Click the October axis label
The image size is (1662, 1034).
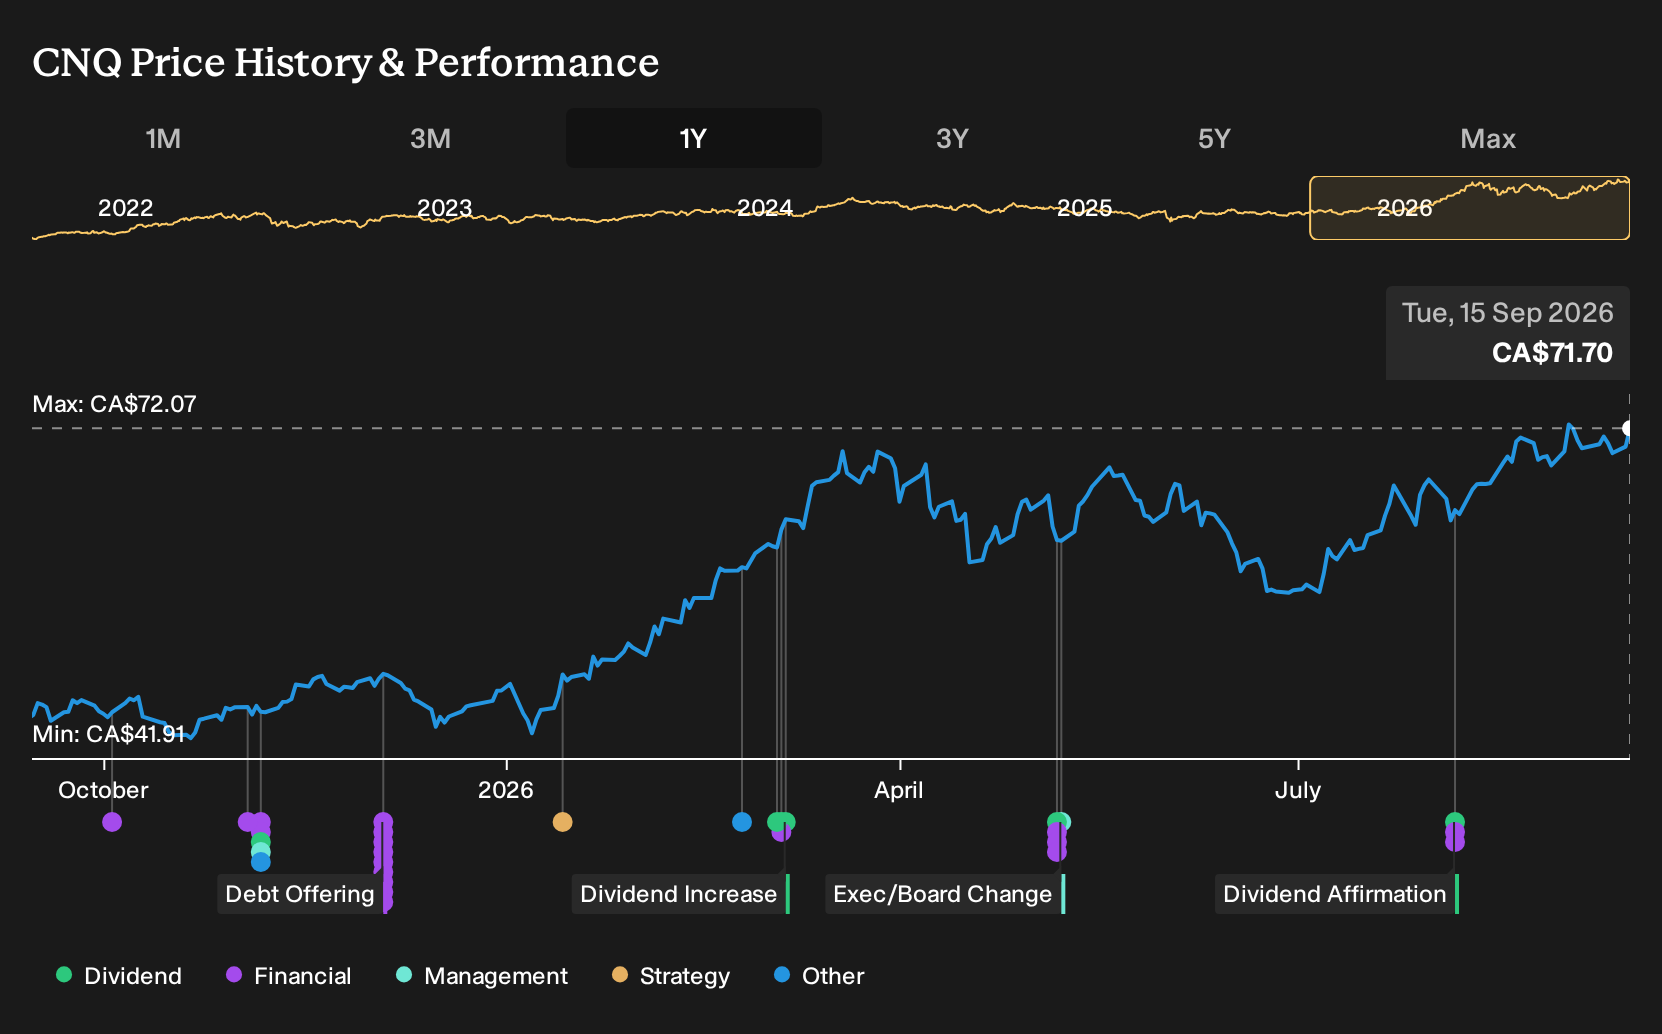point(103,790)
